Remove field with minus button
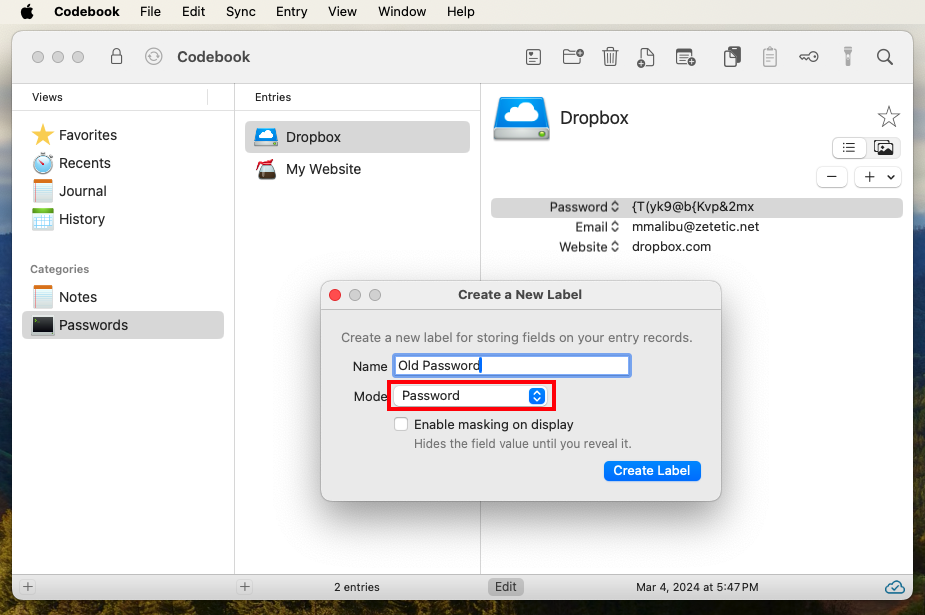The image size is (925, 615). pos(832,177)
